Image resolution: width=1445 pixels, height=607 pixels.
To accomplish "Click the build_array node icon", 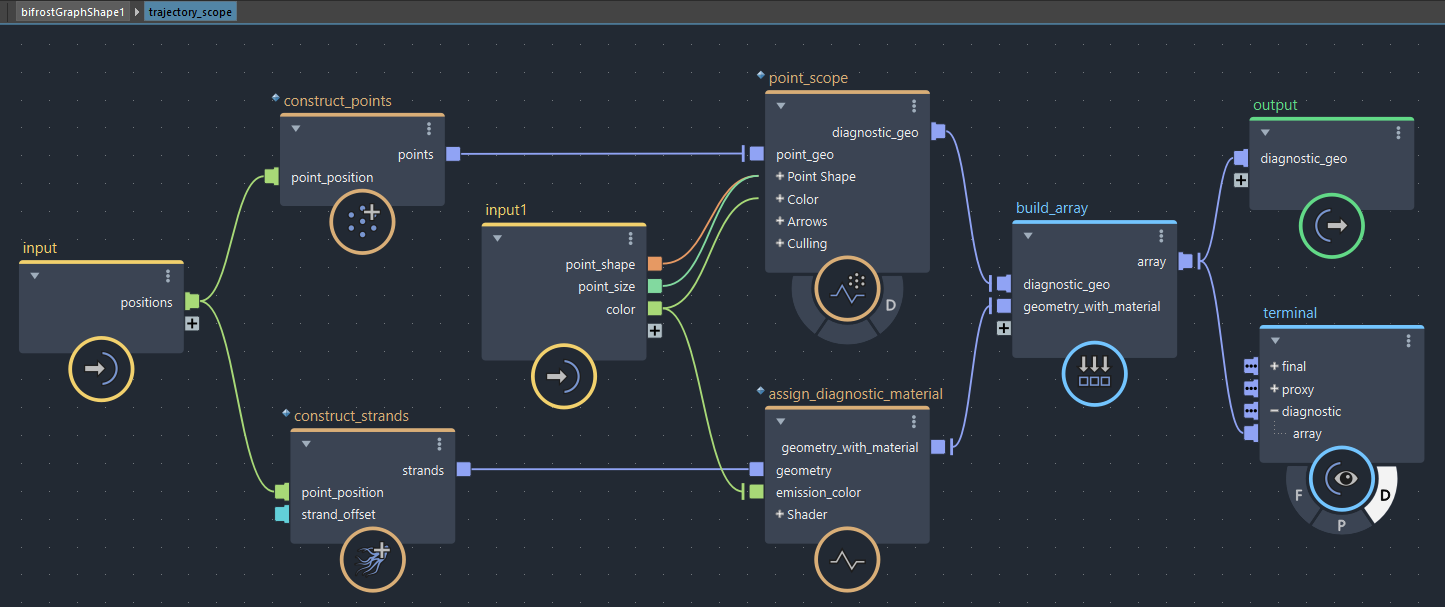I will pos(1094,374).
